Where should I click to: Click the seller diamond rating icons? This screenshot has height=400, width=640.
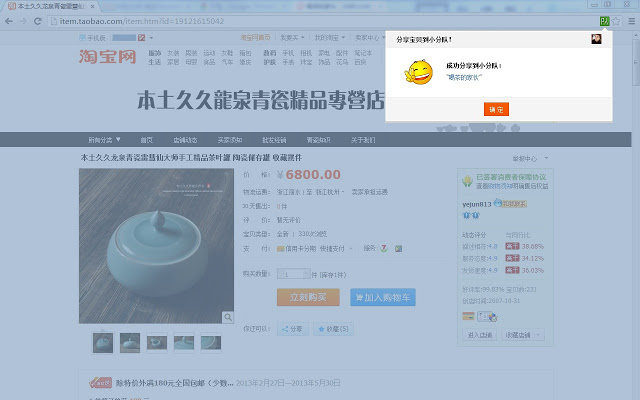tap(471, 215)
